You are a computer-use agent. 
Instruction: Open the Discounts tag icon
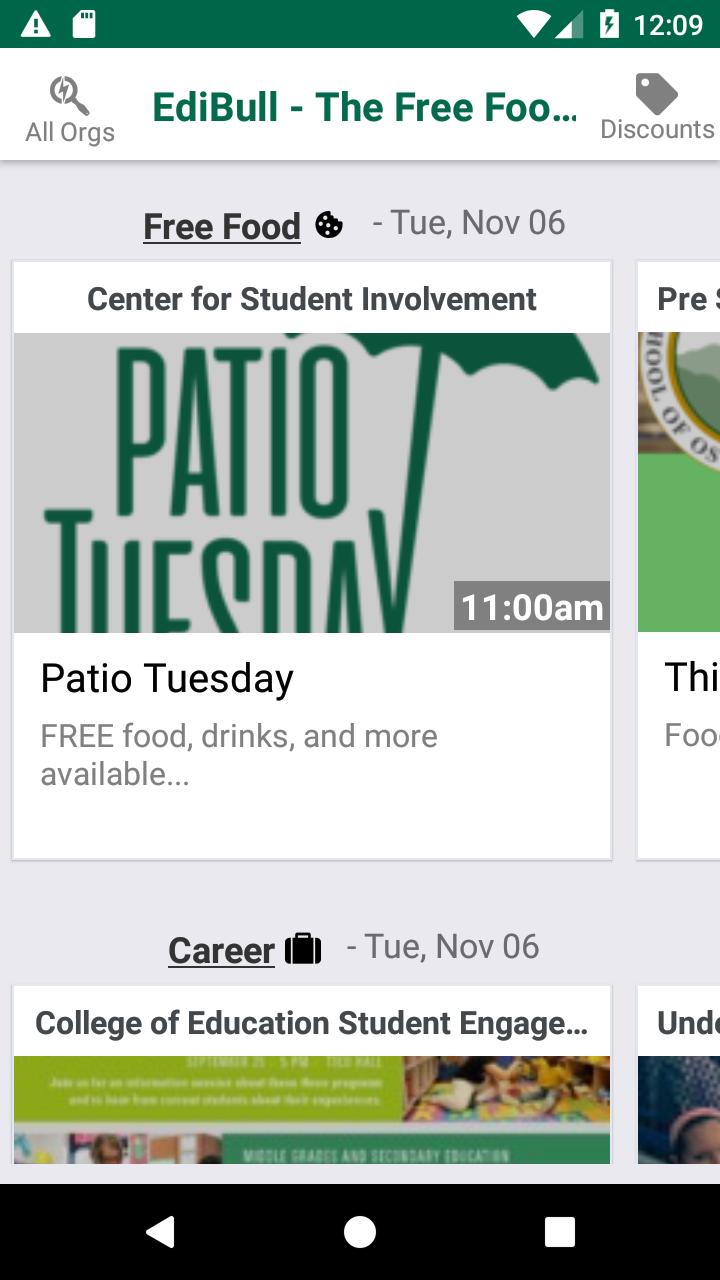pyautogui.click(x=657, y=94)
